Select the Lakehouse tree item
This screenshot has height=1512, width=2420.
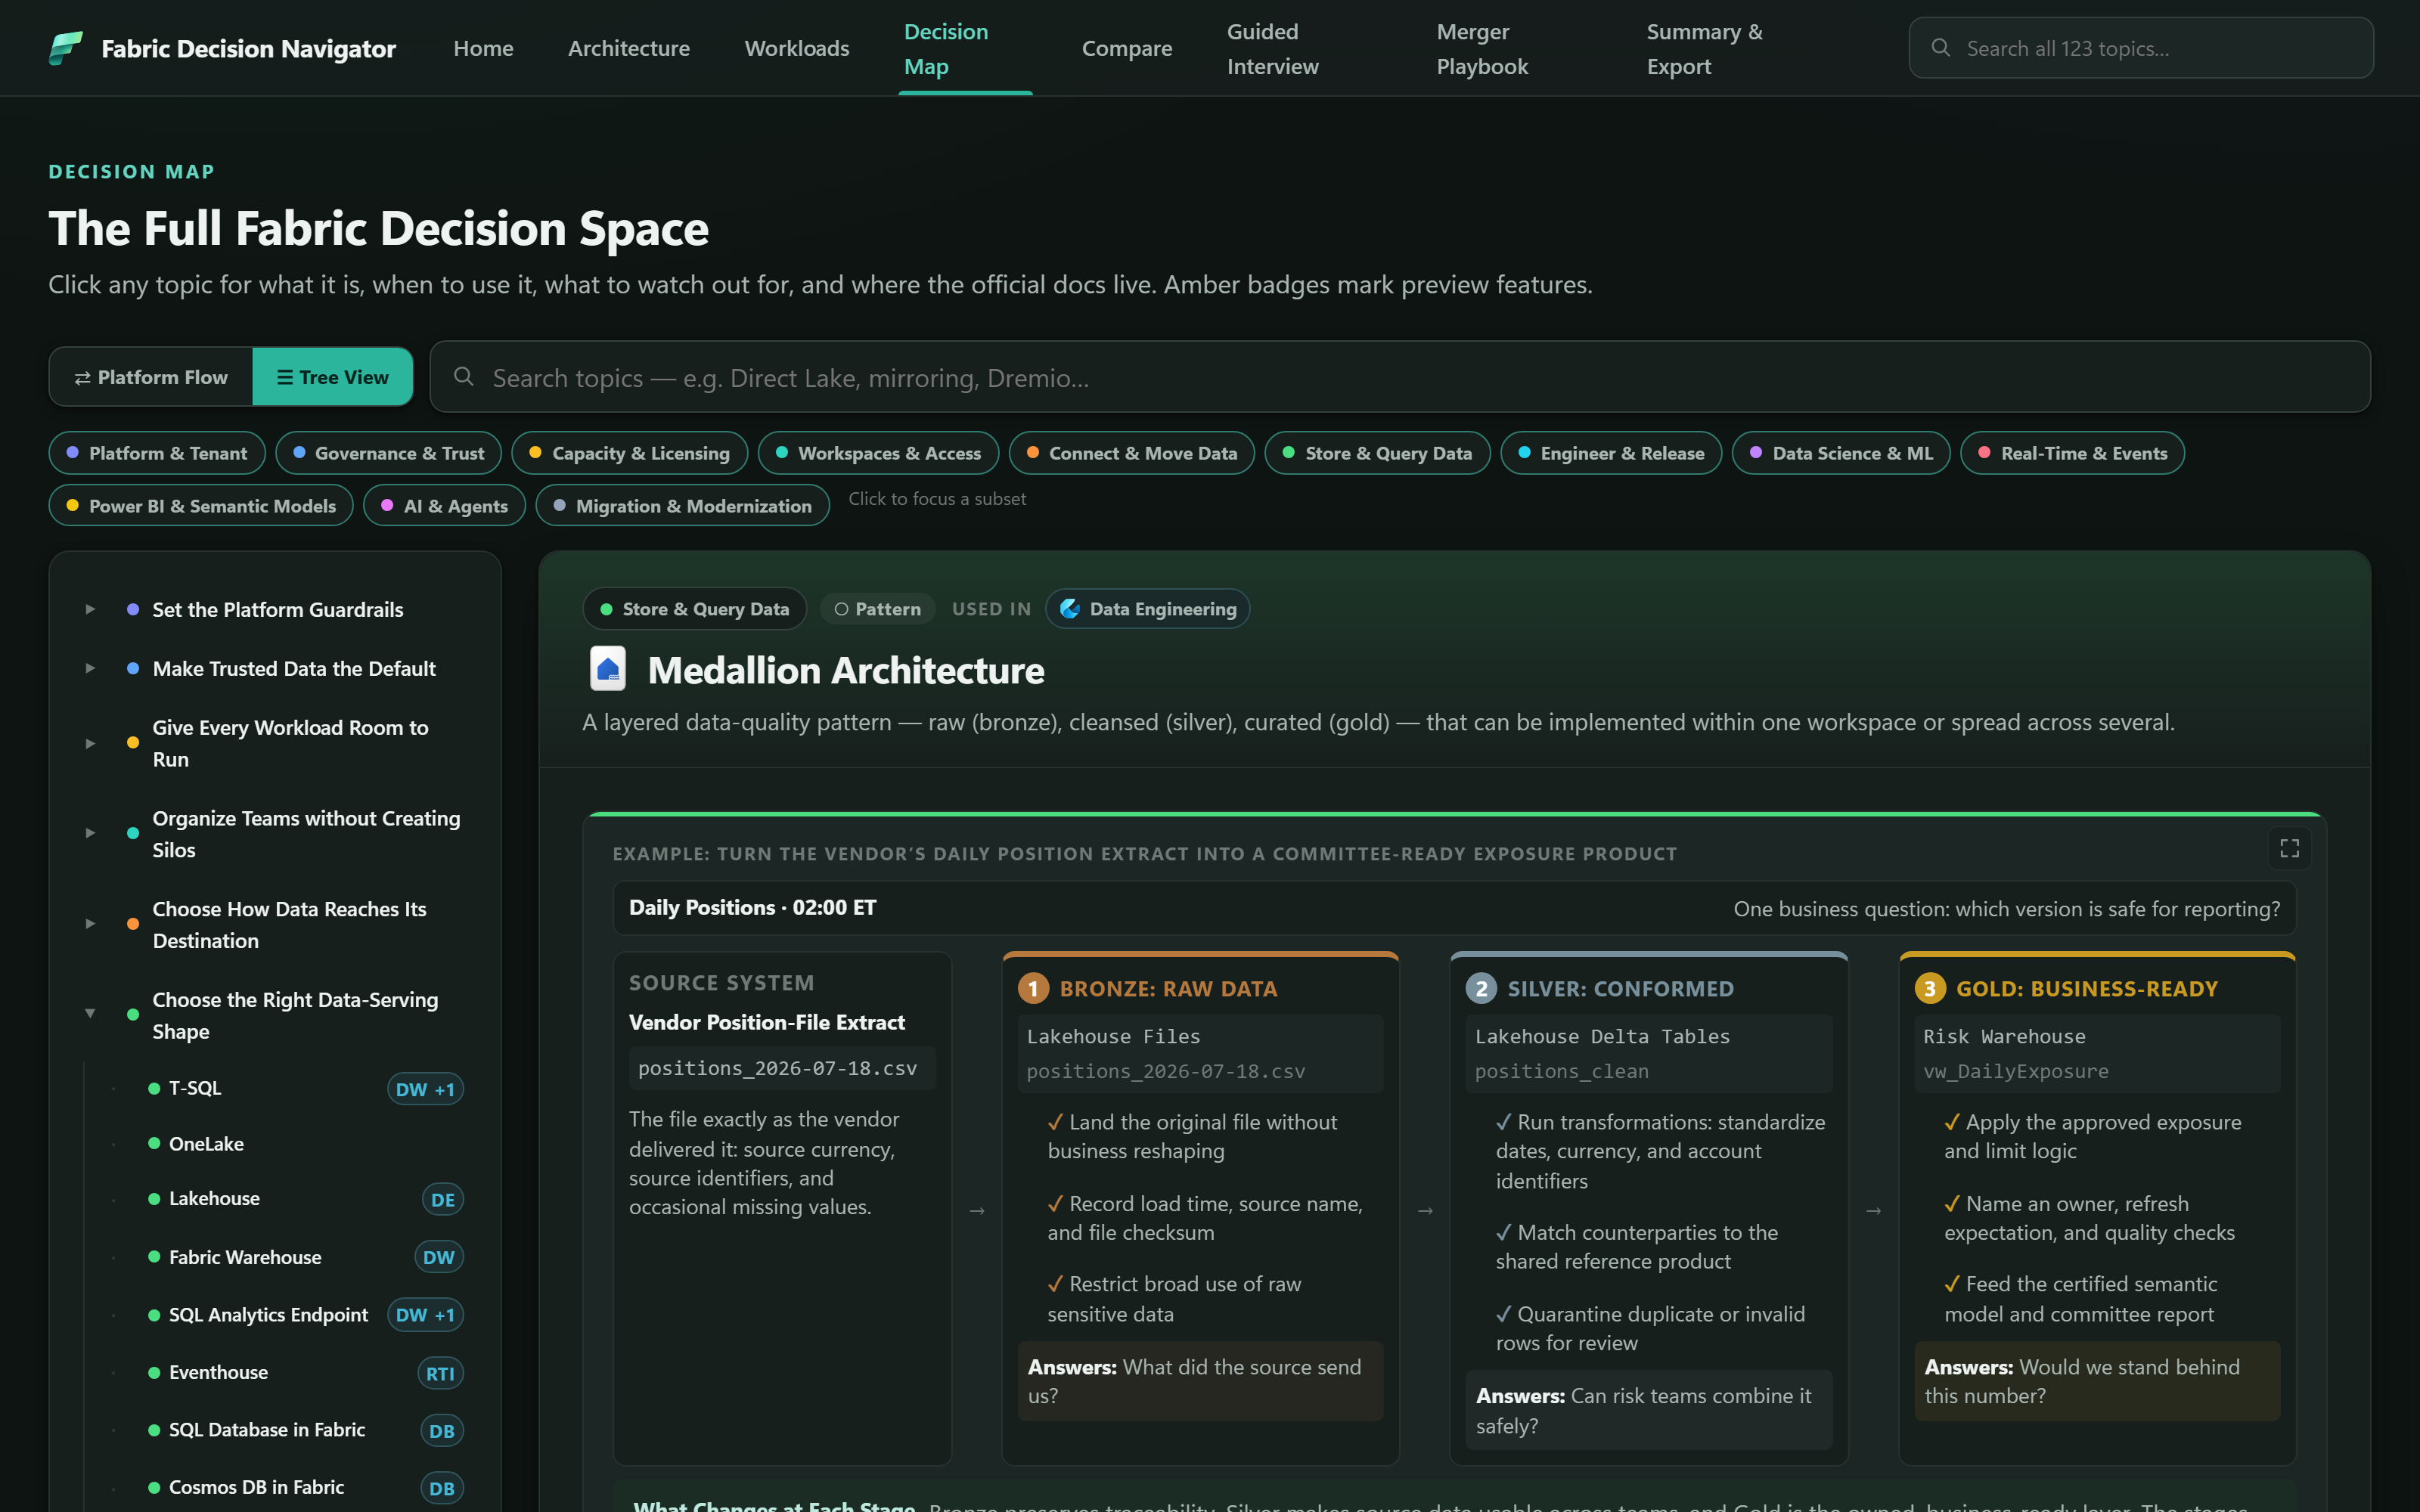[214, 1199]
